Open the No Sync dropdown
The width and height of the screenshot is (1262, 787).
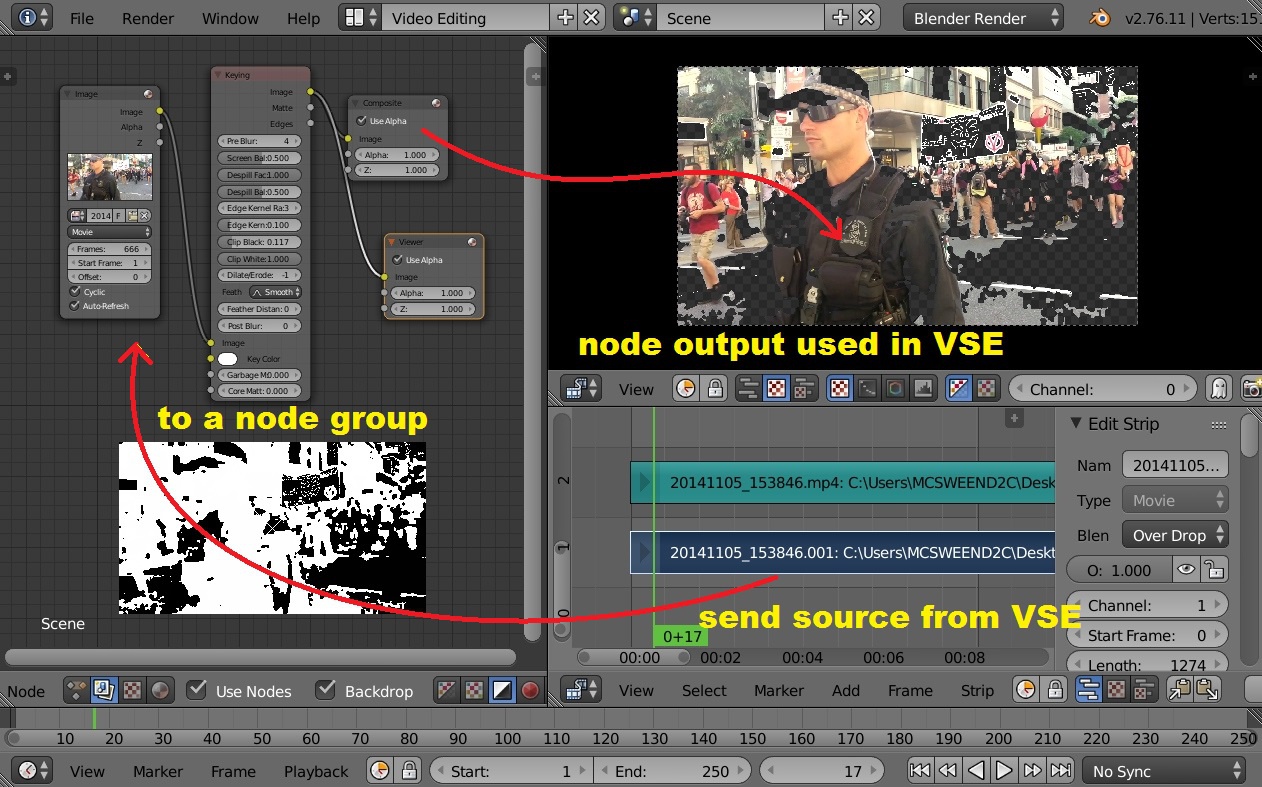point(1164,771)
